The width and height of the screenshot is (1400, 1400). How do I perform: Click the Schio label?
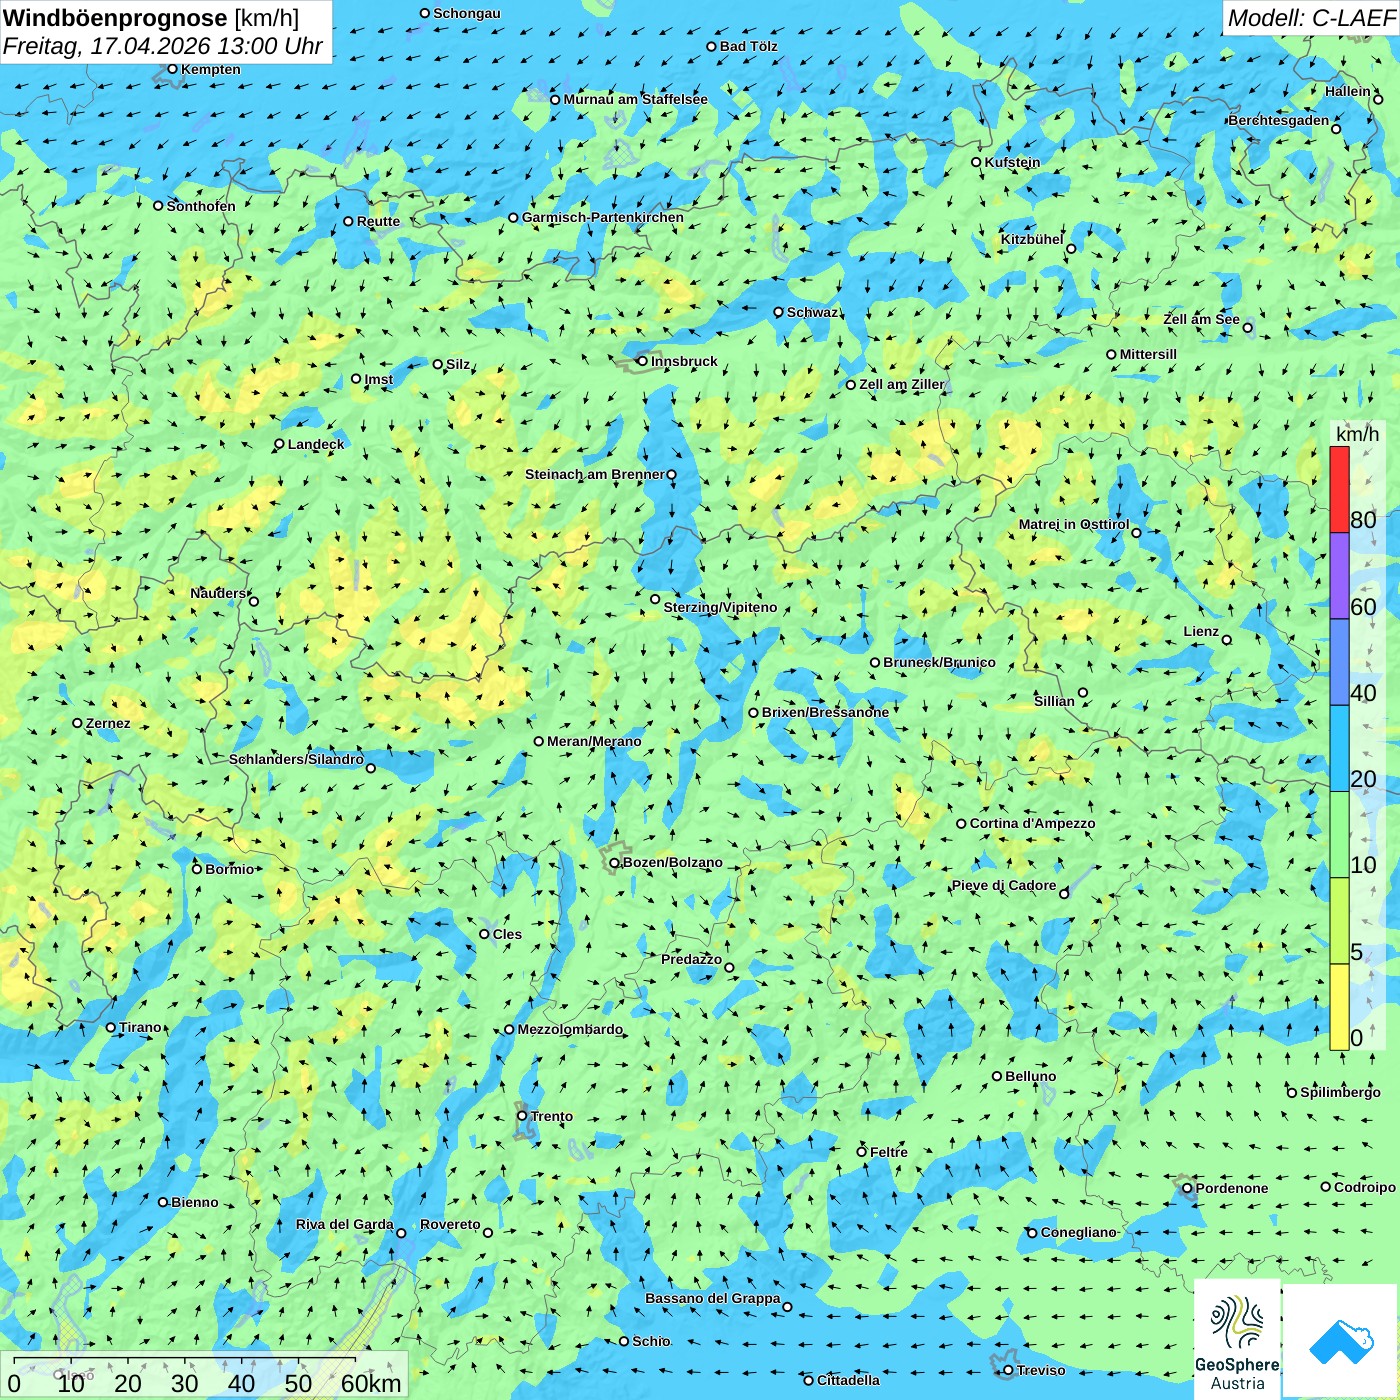651,1341
